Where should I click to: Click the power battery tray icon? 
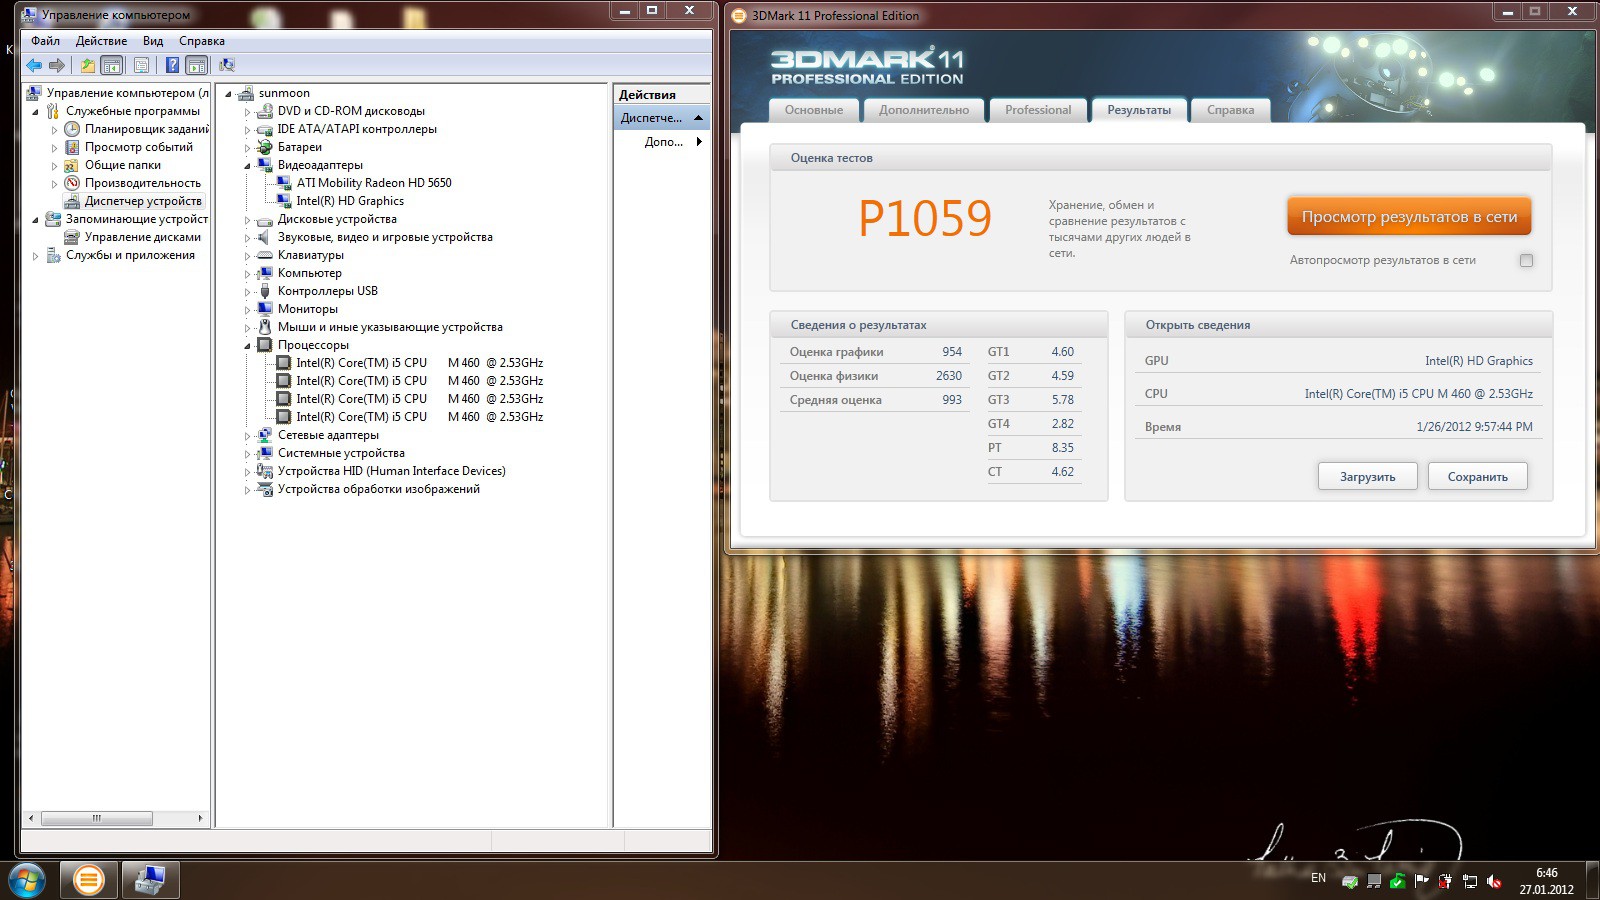(x=1446, y=881)
